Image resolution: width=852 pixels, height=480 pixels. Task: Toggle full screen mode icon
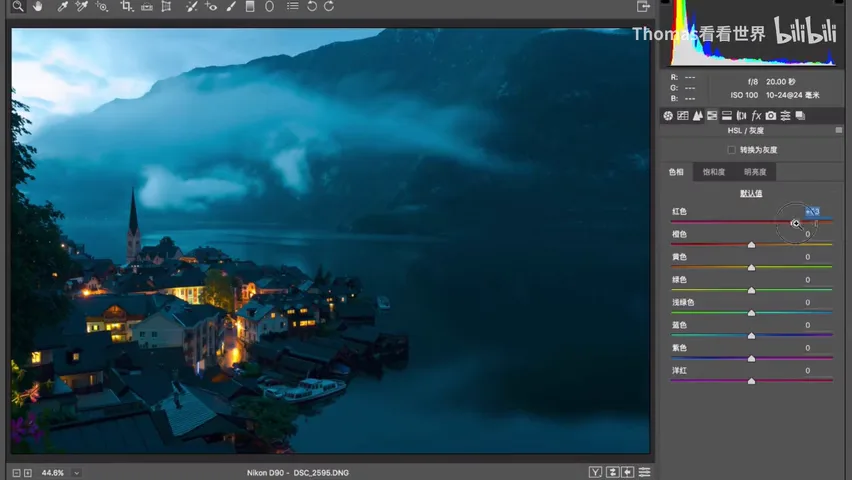tap(643, 7)
